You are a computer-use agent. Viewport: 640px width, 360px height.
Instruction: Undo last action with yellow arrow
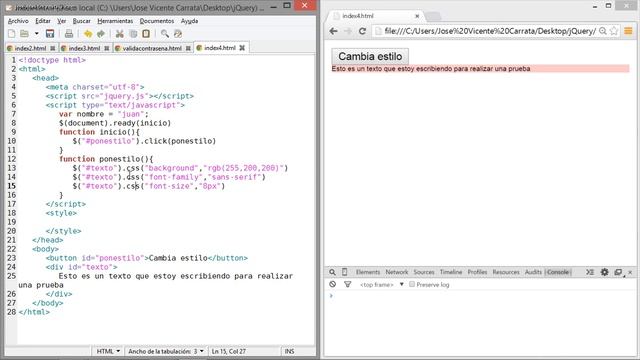pyautogui.click(x=88, y=34)
